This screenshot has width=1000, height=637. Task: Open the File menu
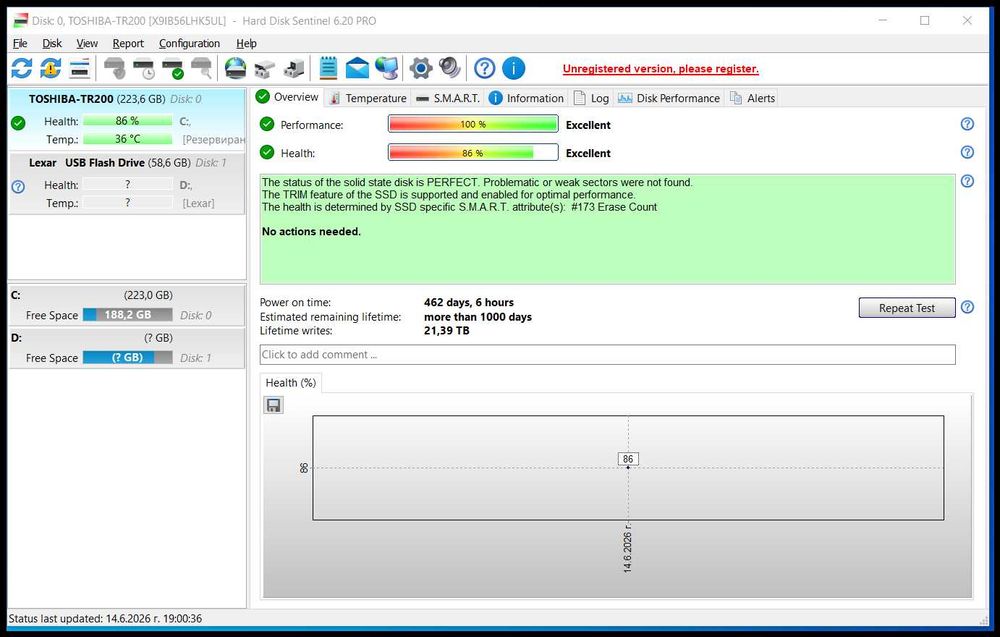point(20,43)
